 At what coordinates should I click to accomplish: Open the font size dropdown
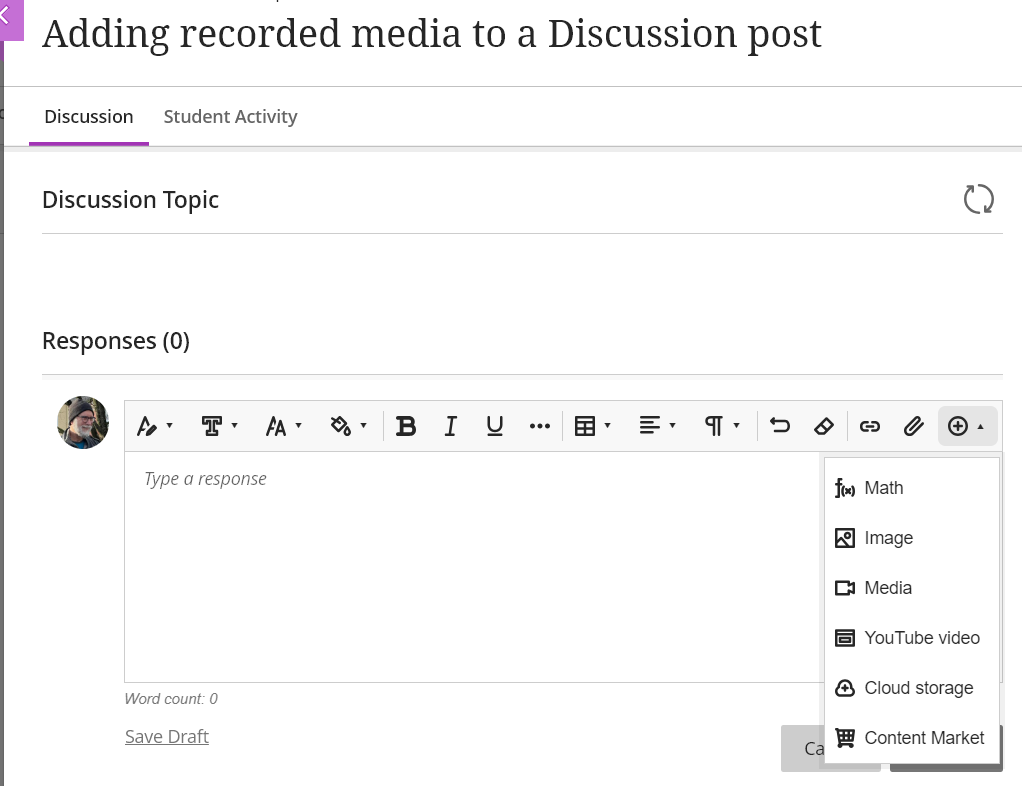click(x=283, y=427)
